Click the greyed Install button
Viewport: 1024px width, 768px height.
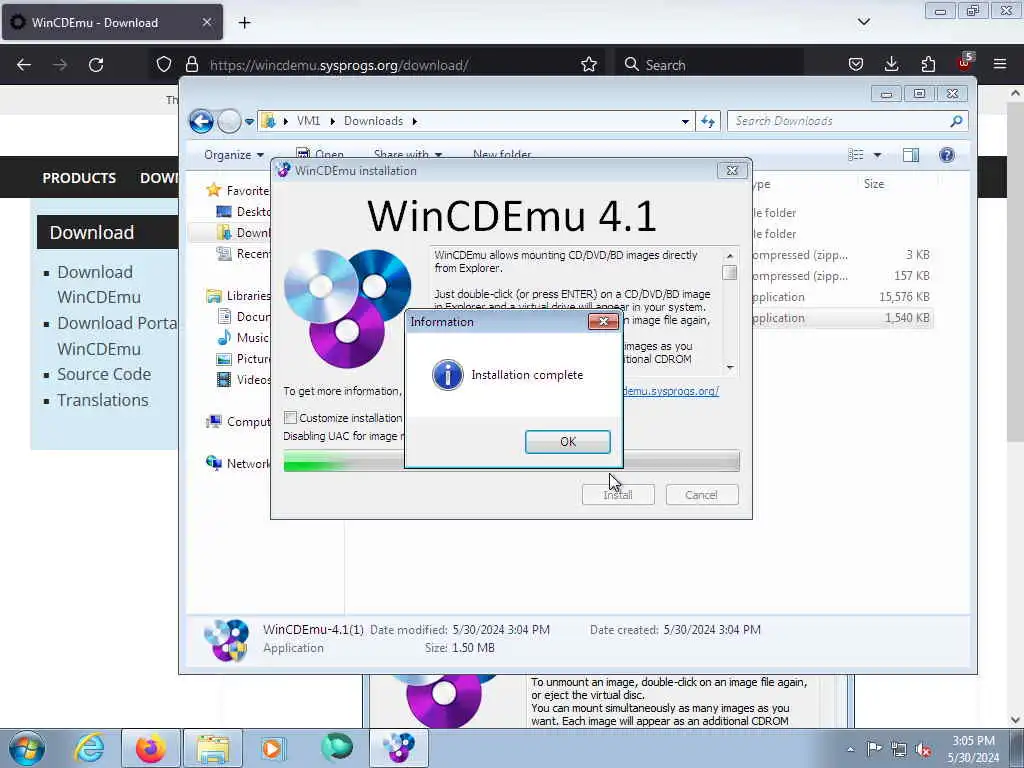click(618, 494)
